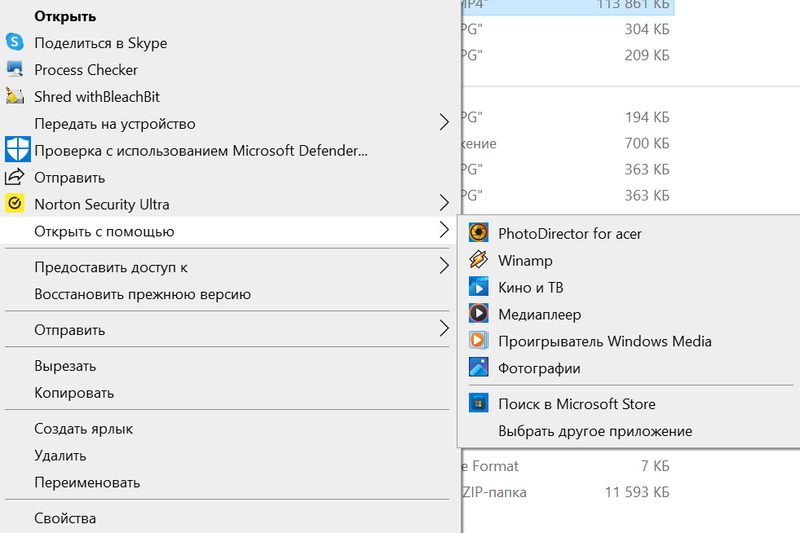Image resolution: width=800 pixels, height=533 pixels.
Task: Open with Проигрыватель Windows Media
Action: click(x=629, y=341)
